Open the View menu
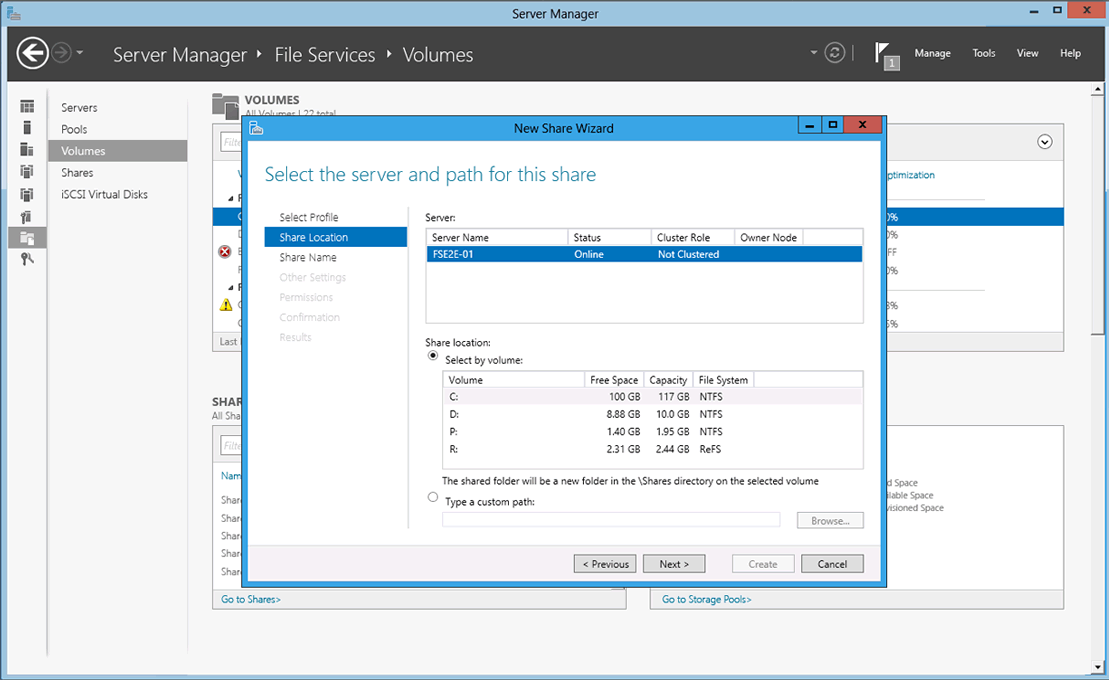Image resolution: width=1109 pixels, height=680 pixels. point(1027,53)
